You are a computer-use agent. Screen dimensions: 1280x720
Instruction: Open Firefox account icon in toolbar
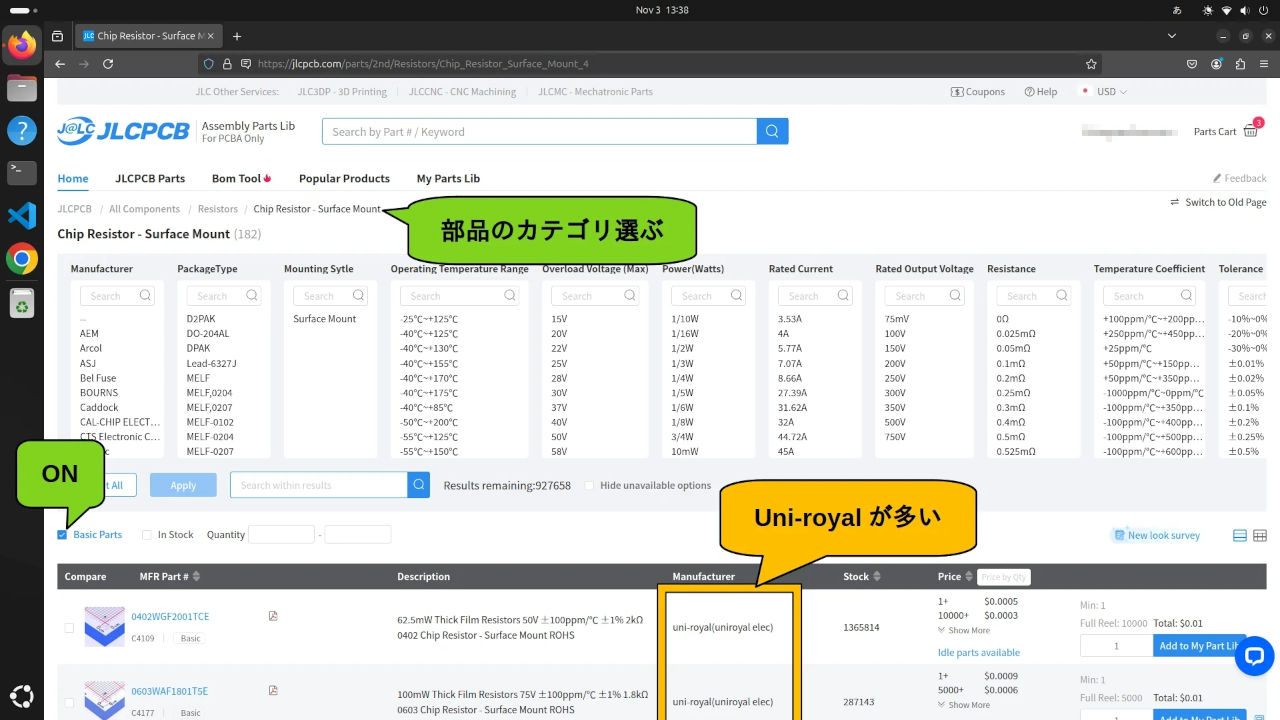[x=1216, y=63]
